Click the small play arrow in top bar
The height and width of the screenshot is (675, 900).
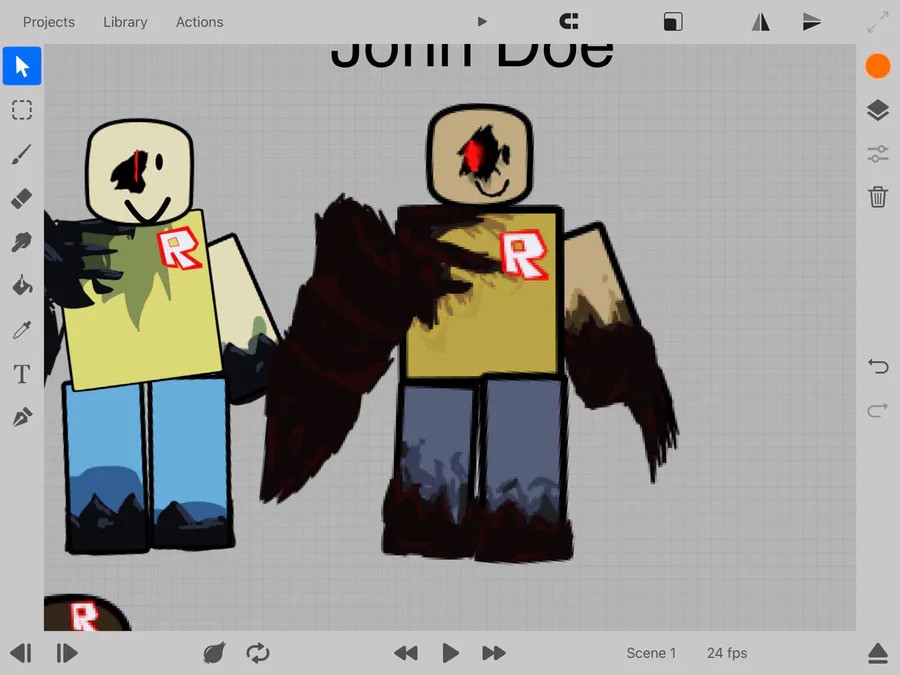click(482, 22)
